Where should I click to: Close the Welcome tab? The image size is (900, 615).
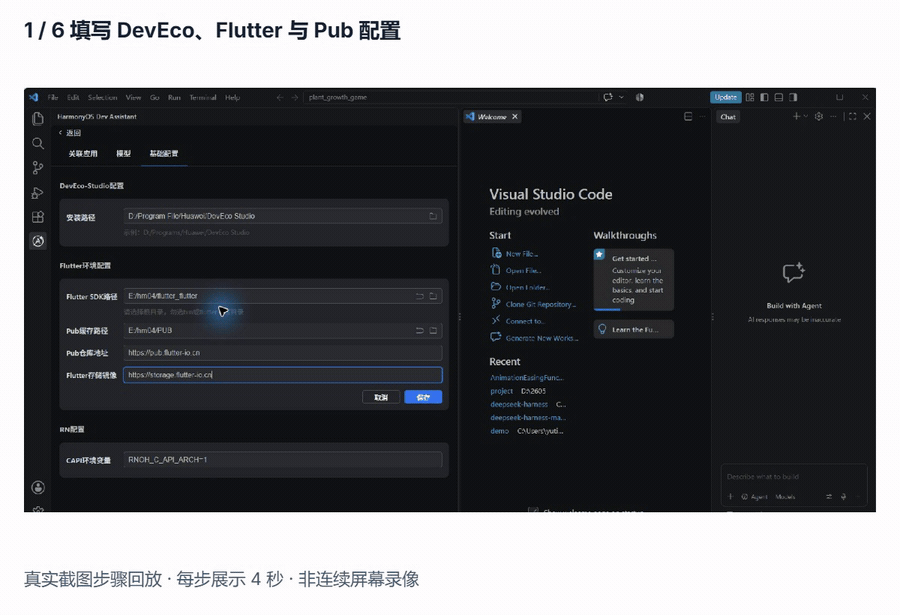(x=515, y=117)
